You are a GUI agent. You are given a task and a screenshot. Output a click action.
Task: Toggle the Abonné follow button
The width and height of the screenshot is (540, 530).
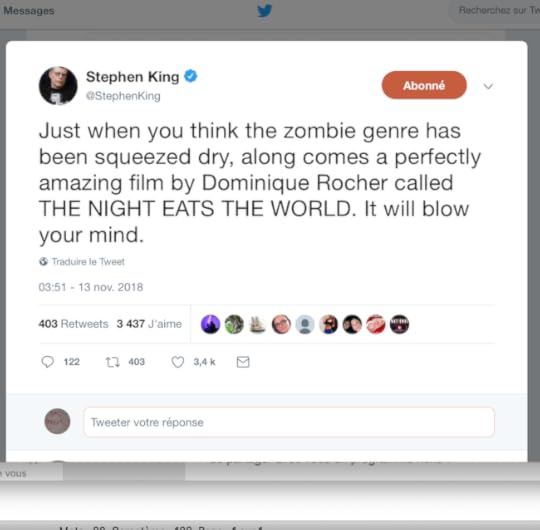[x=424, y=85]
